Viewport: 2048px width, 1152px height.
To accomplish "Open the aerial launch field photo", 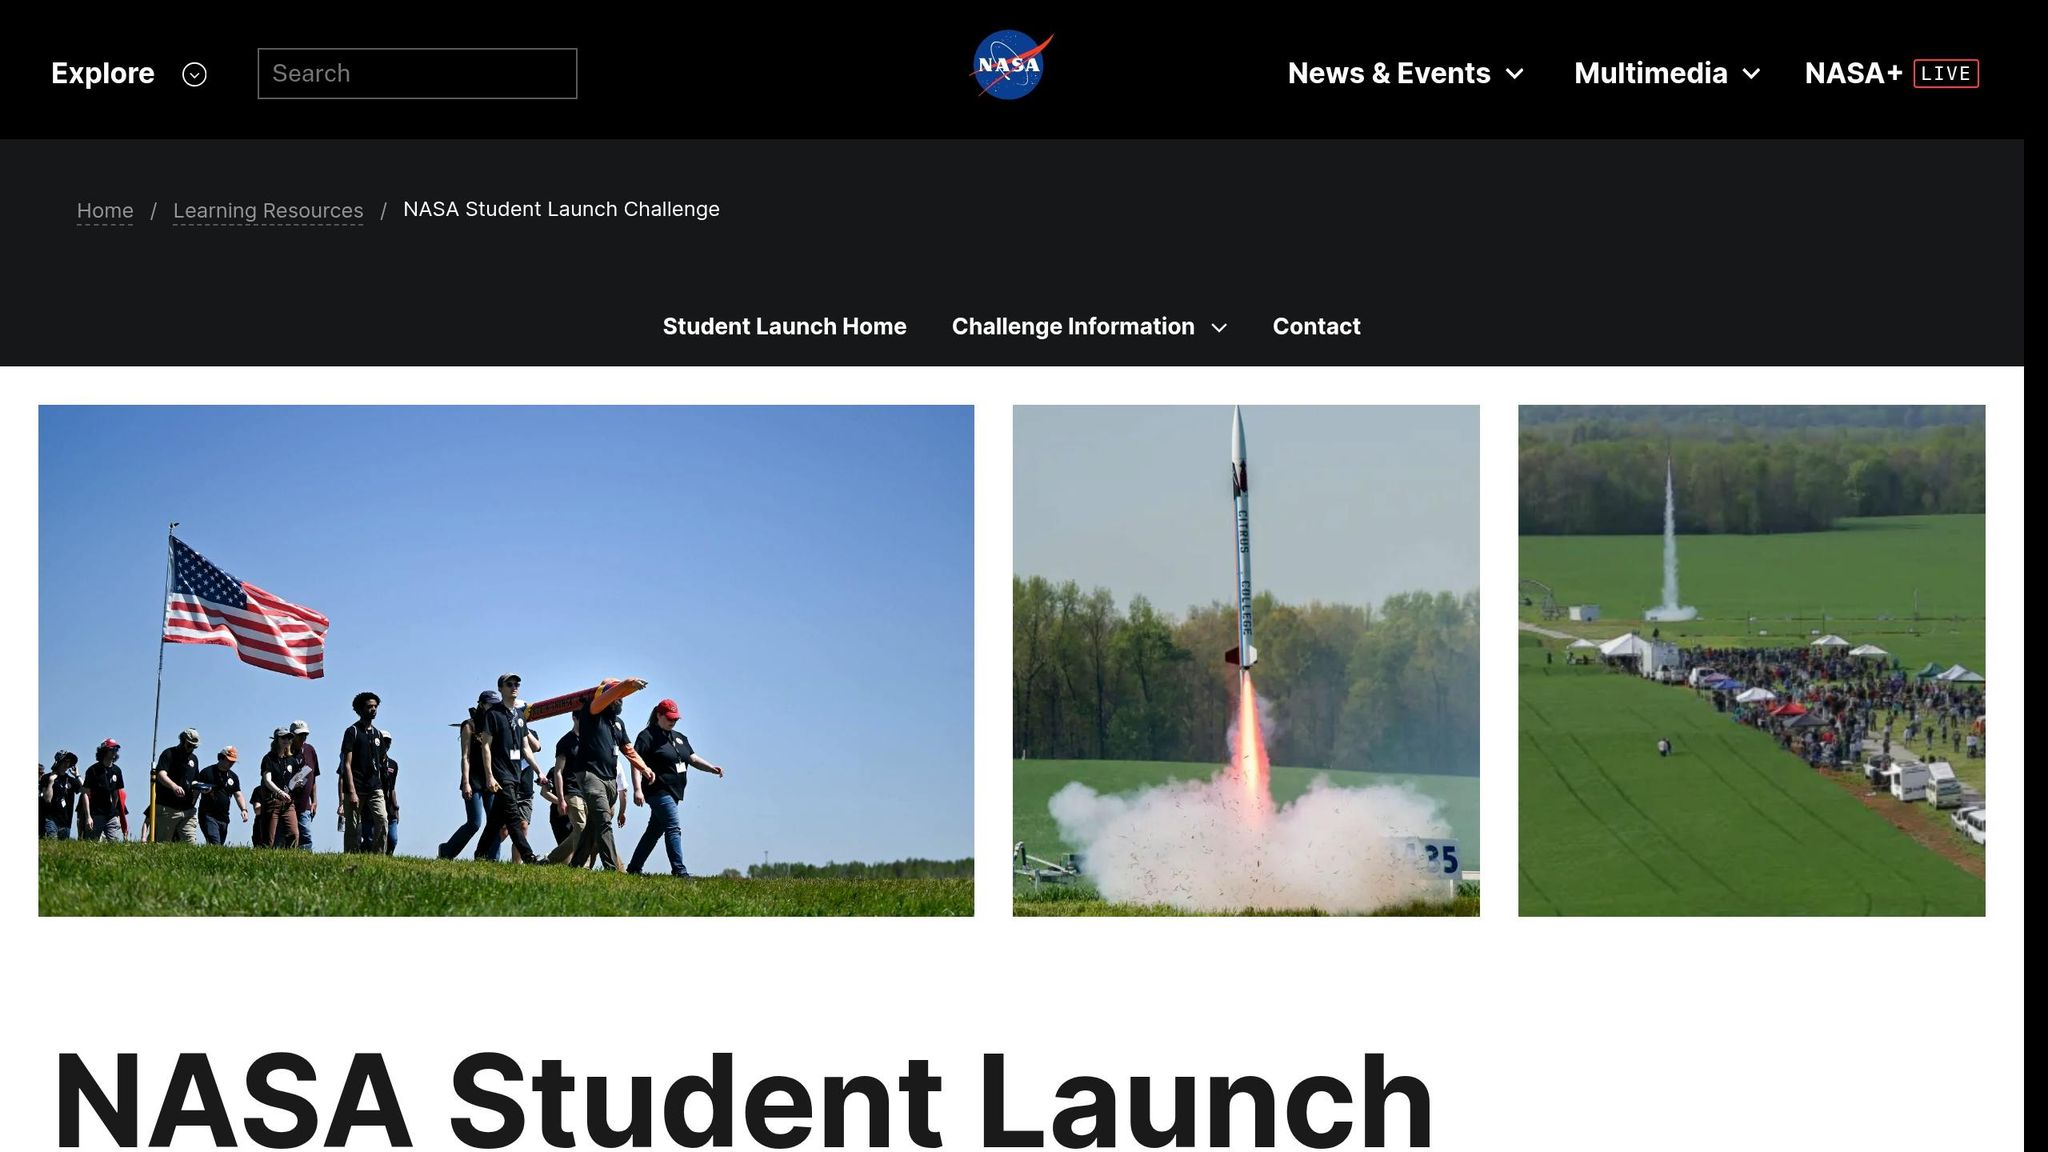I will [1751, 660].
